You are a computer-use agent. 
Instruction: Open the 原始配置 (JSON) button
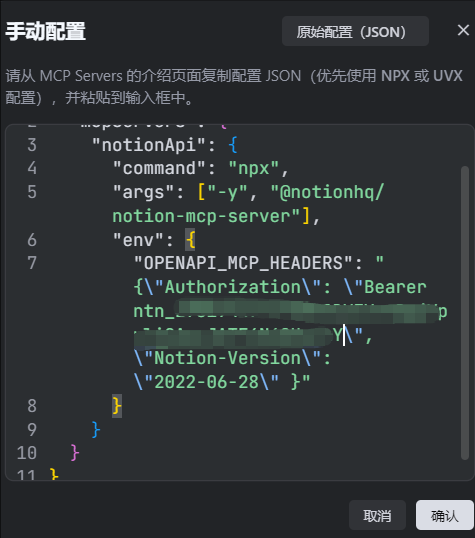point(355,31)
